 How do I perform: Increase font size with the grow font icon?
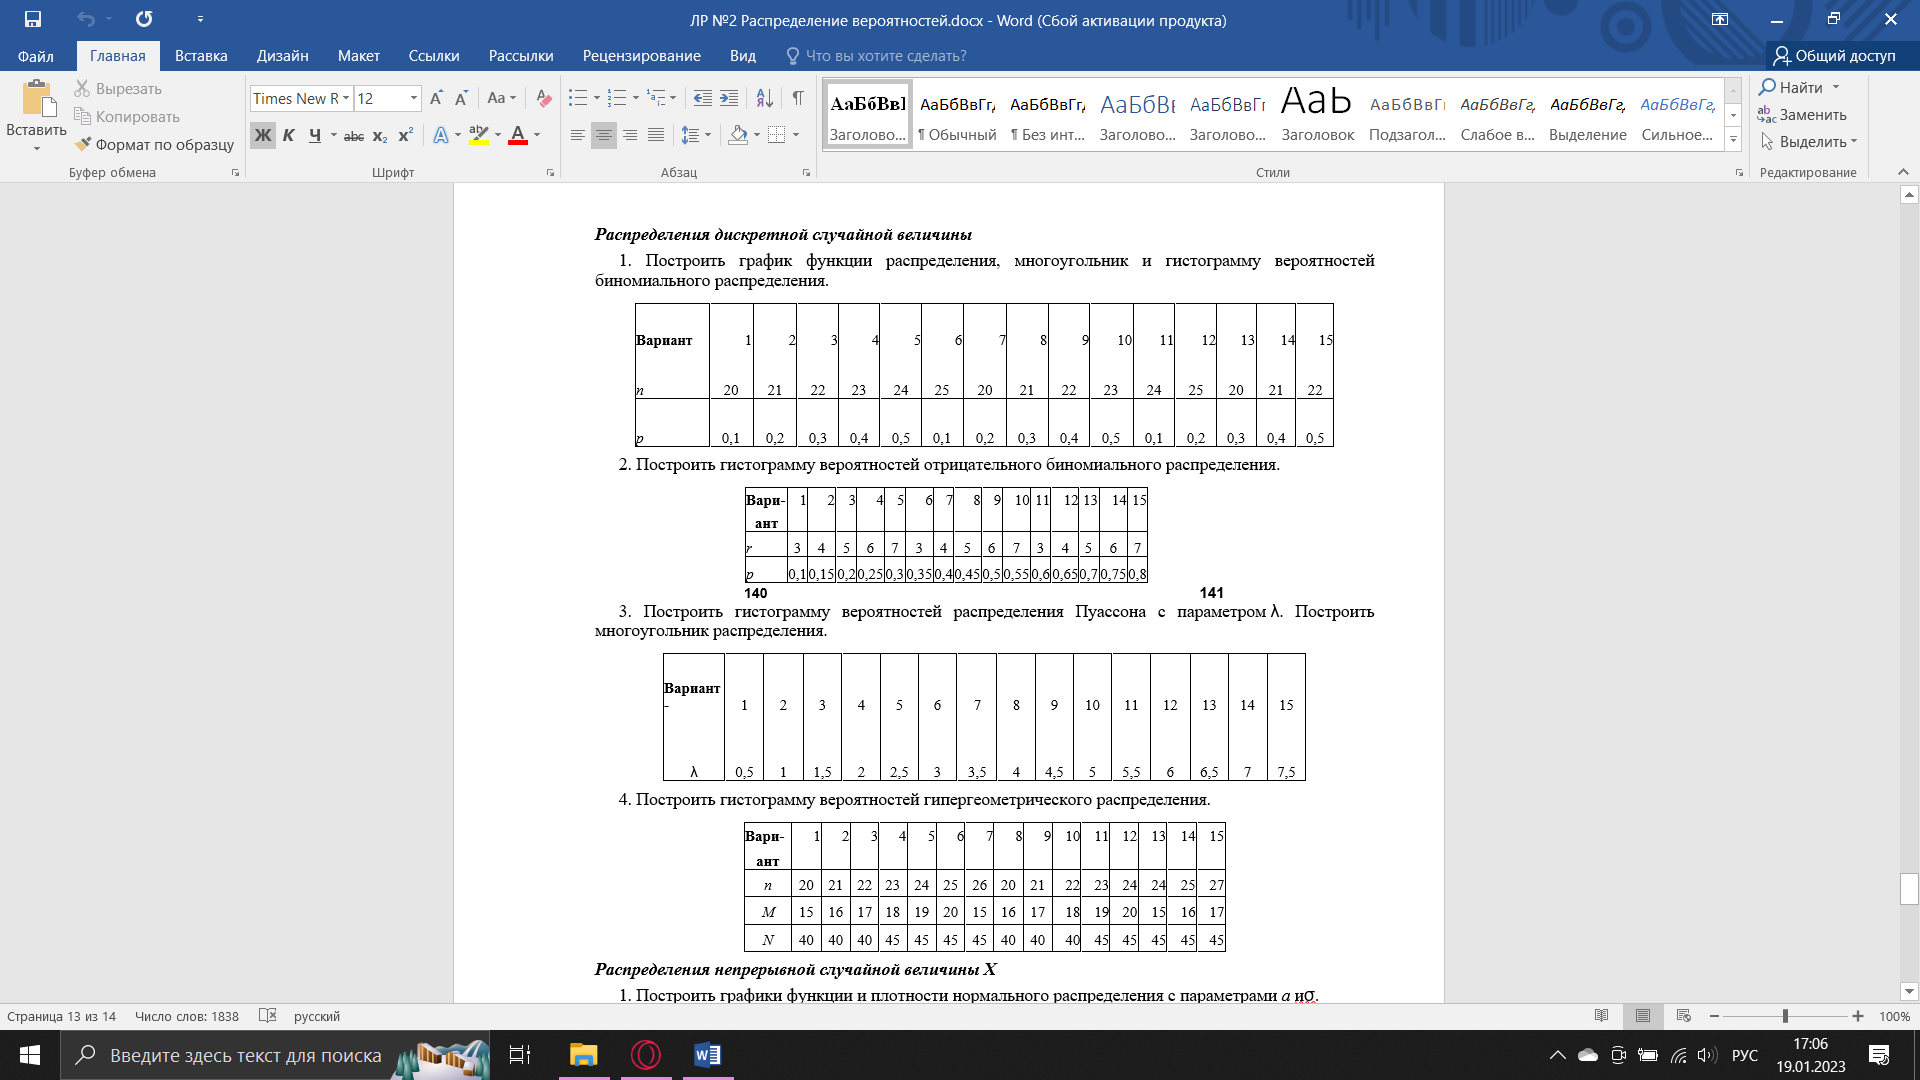(x=436, y=98)
